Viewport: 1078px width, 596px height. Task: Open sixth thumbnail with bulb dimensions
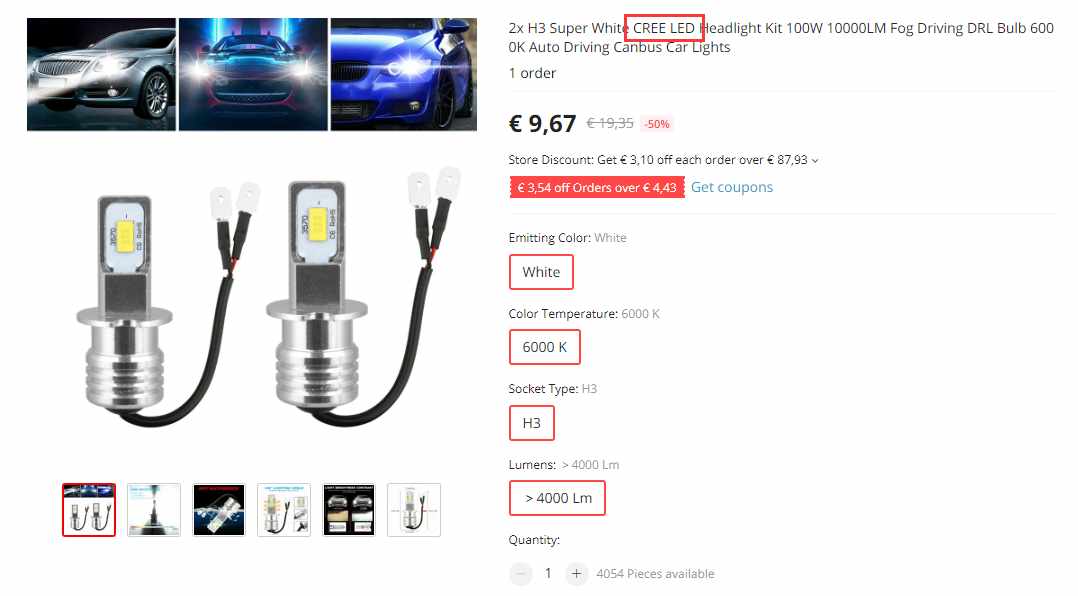pos(414,509)
